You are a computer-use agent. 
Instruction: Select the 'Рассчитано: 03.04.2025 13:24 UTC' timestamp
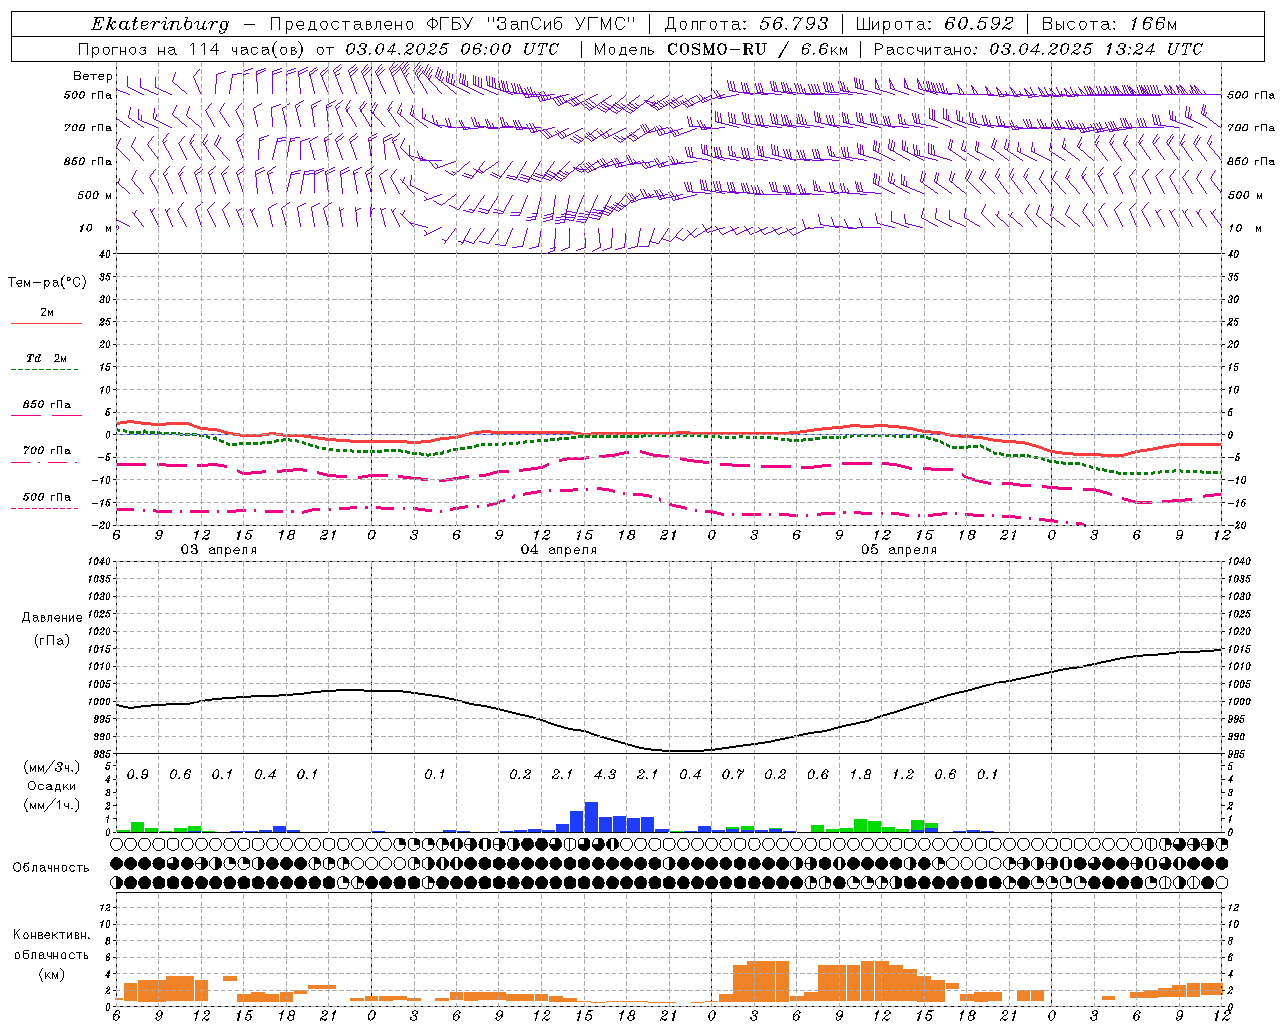[x=1038, y=49]
